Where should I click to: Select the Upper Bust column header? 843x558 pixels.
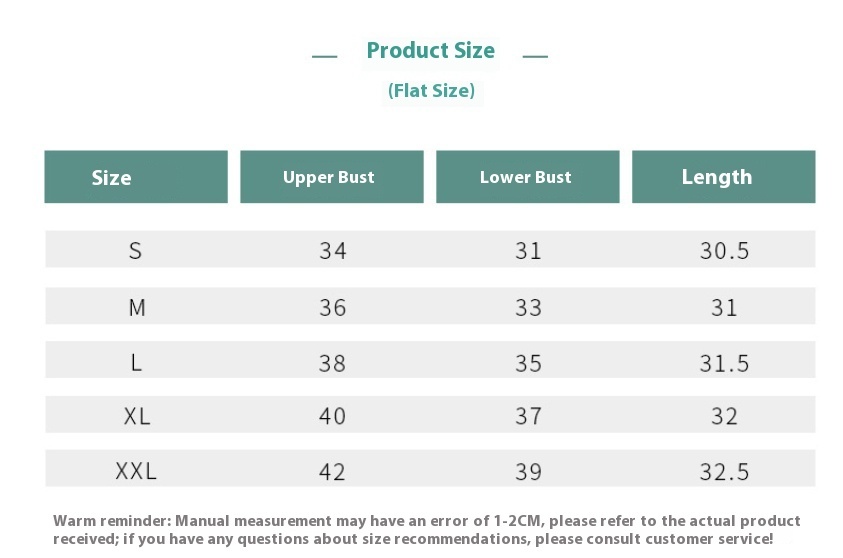pos(328,178)
